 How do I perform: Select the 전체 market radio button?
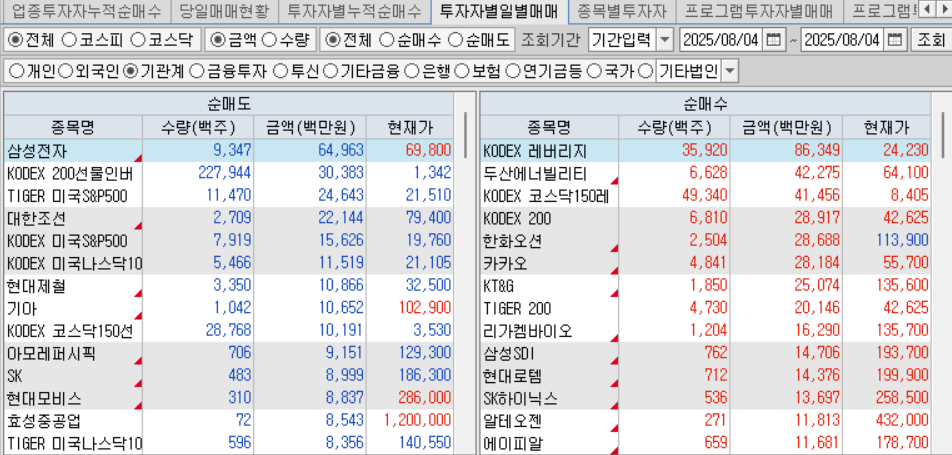tap(15, 41)
